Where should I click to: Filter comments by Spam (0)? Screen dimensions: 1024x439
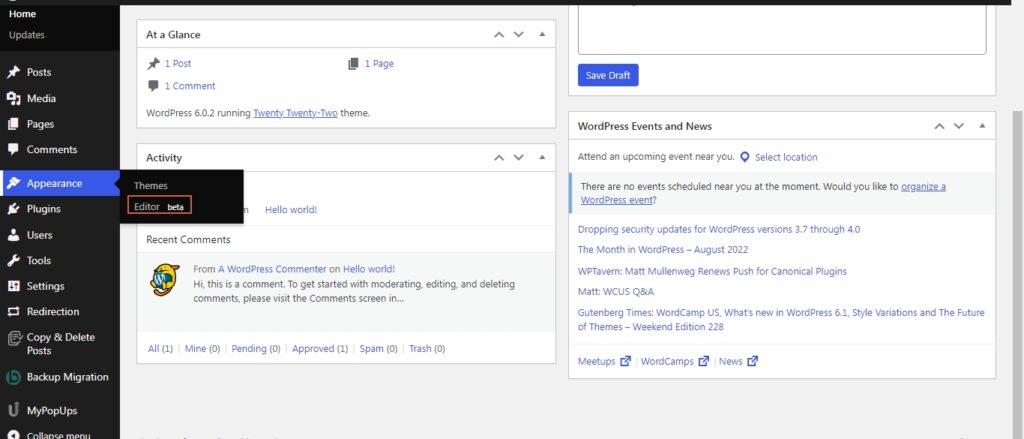click(x=379, y=349)
